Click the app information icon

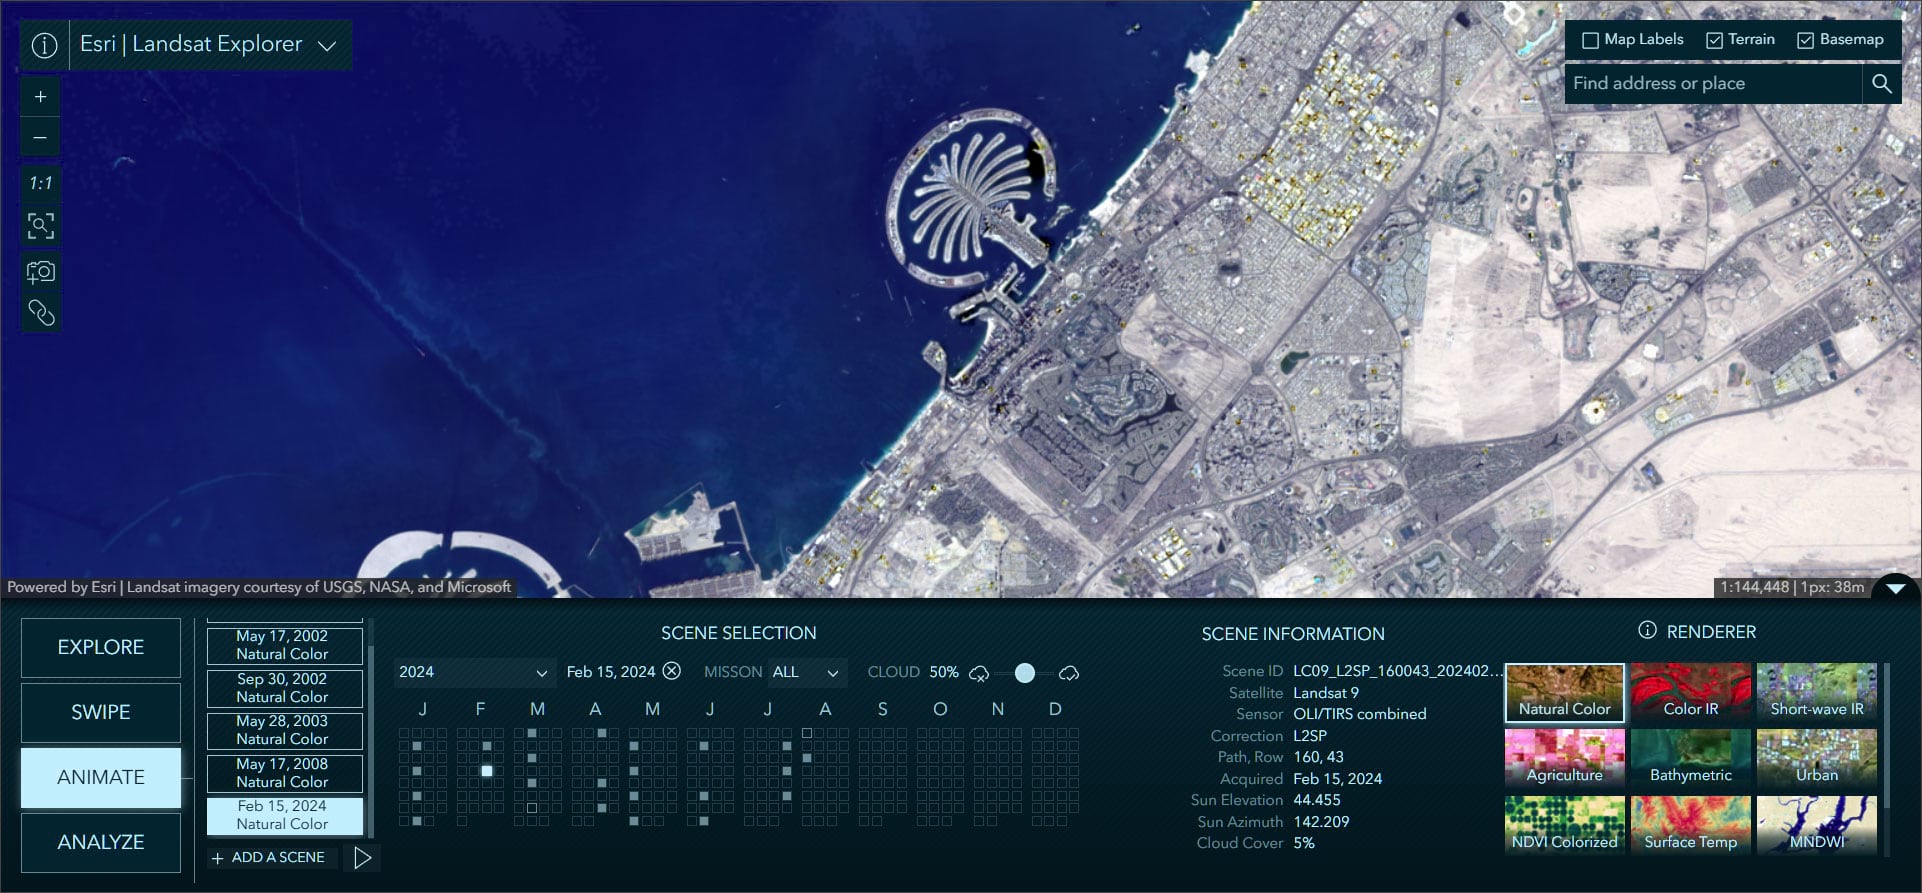(x=44, y=45)
